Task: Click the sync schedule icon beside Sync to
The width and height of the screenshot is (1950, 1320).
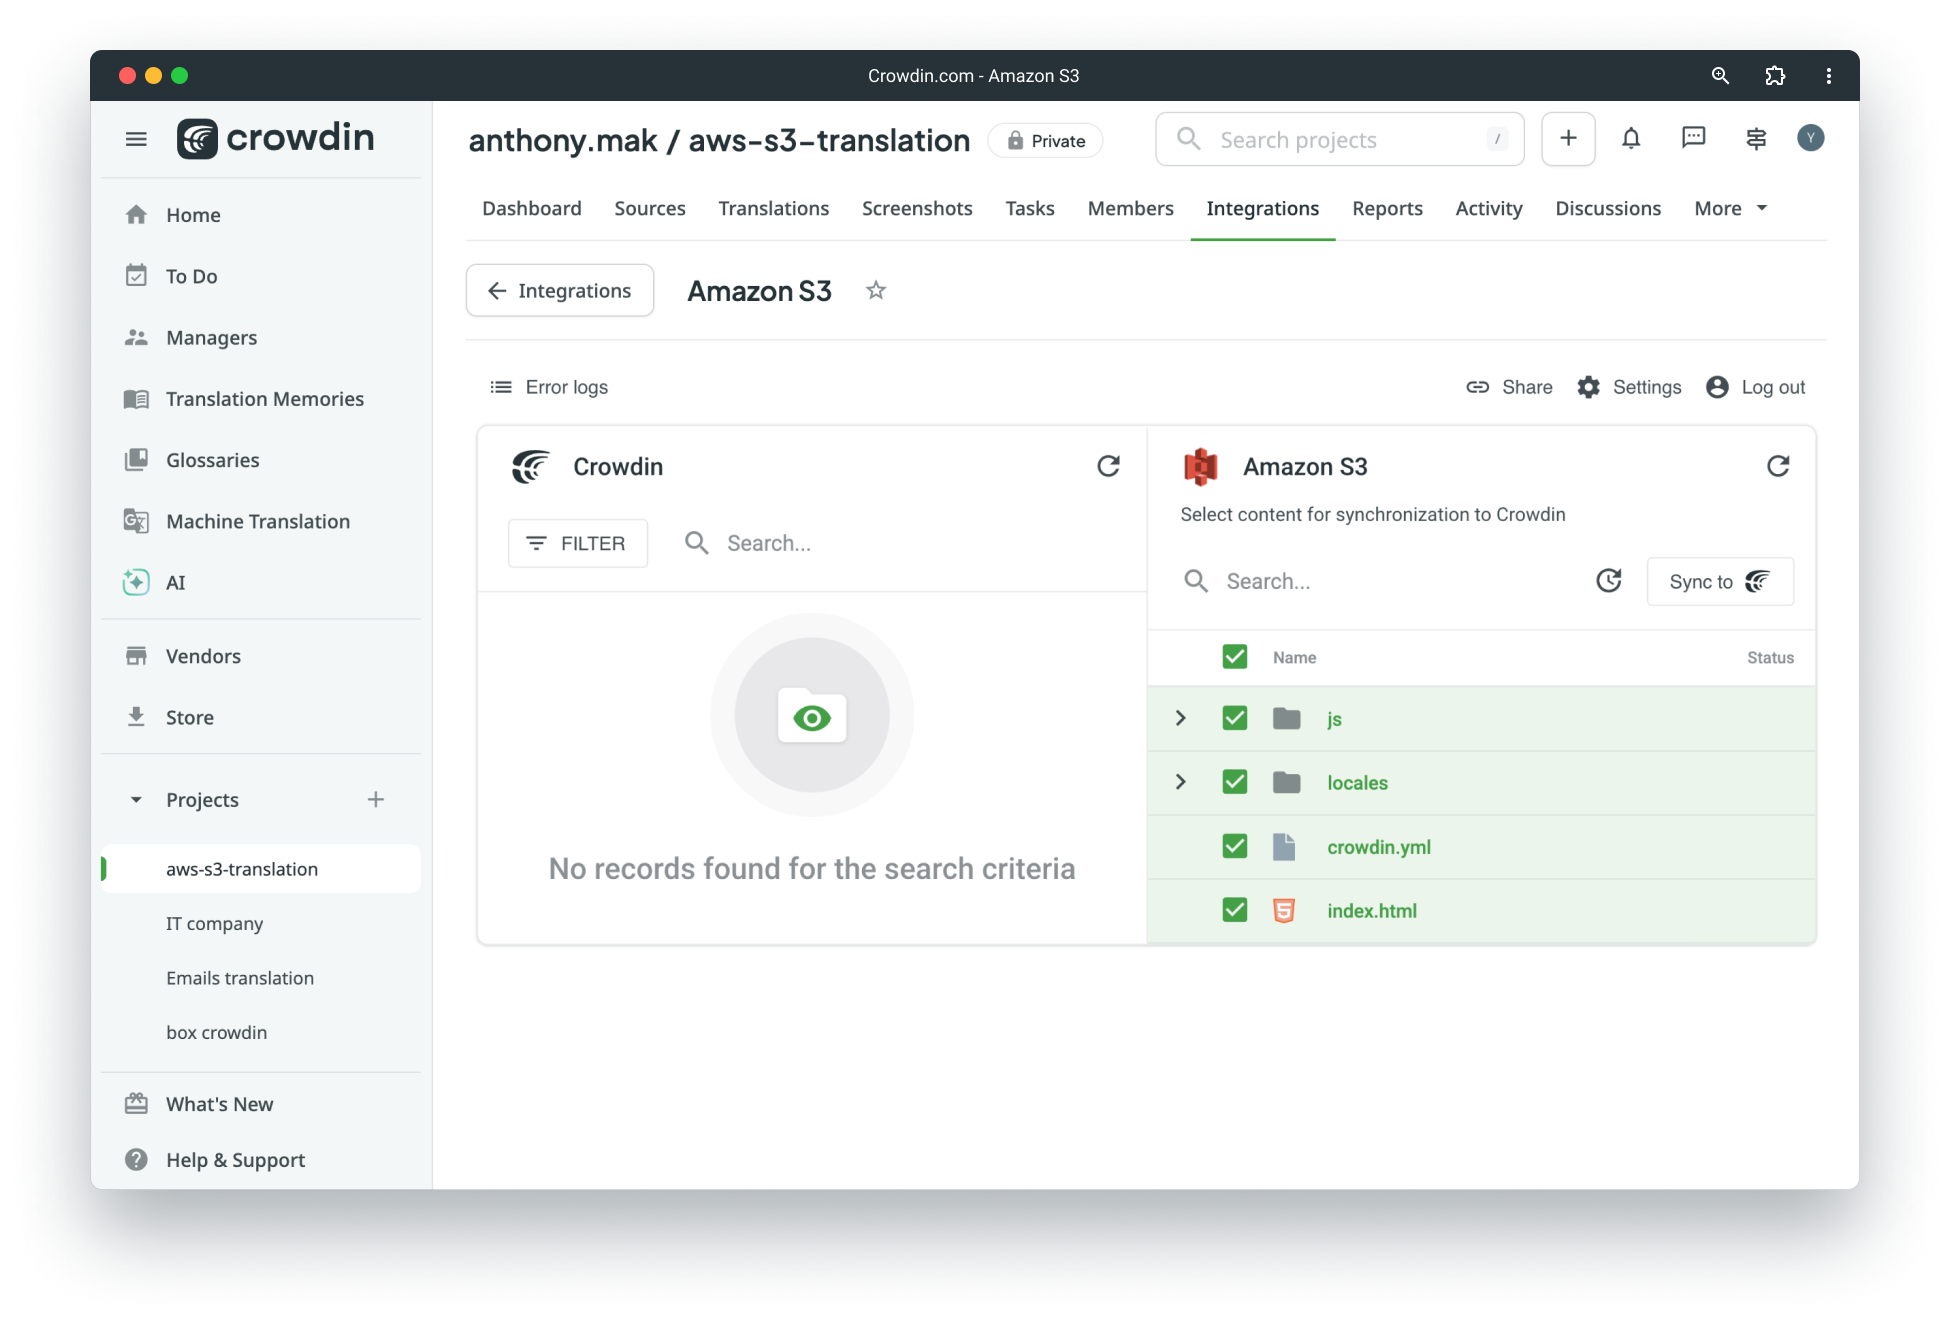Action: [x=1609, y=581]
